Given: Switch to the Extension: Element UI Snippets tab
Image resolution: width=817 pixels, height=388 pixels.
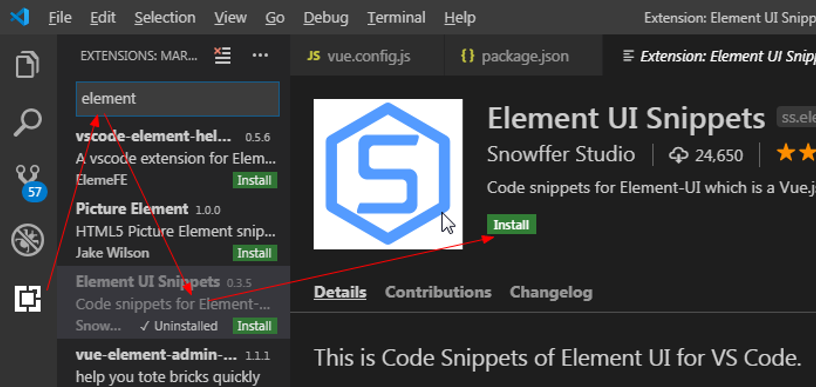Looking at the screenshot, I should click(710, 56).
